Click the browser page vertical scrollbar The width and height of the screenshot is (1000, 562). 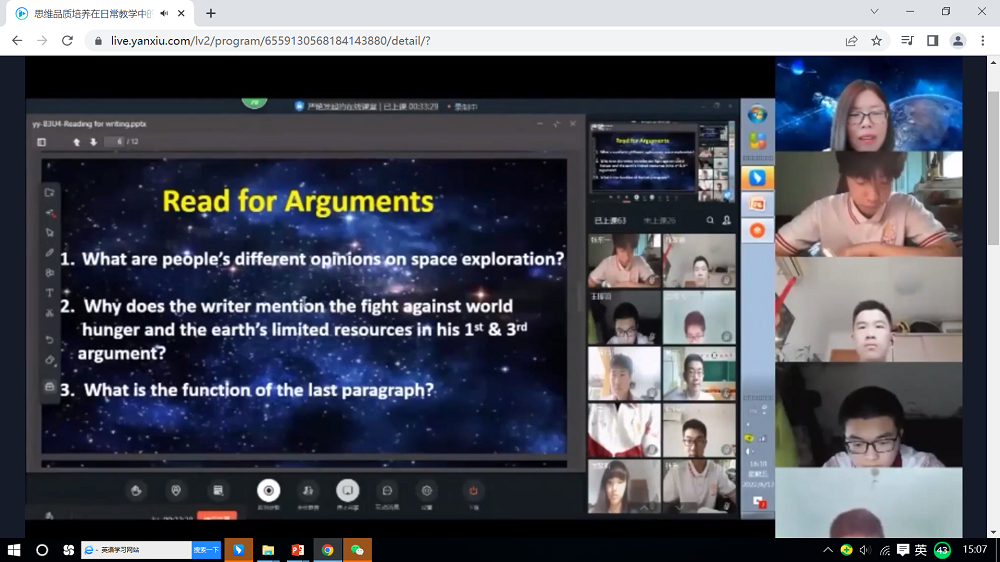[x=992, y=150]
